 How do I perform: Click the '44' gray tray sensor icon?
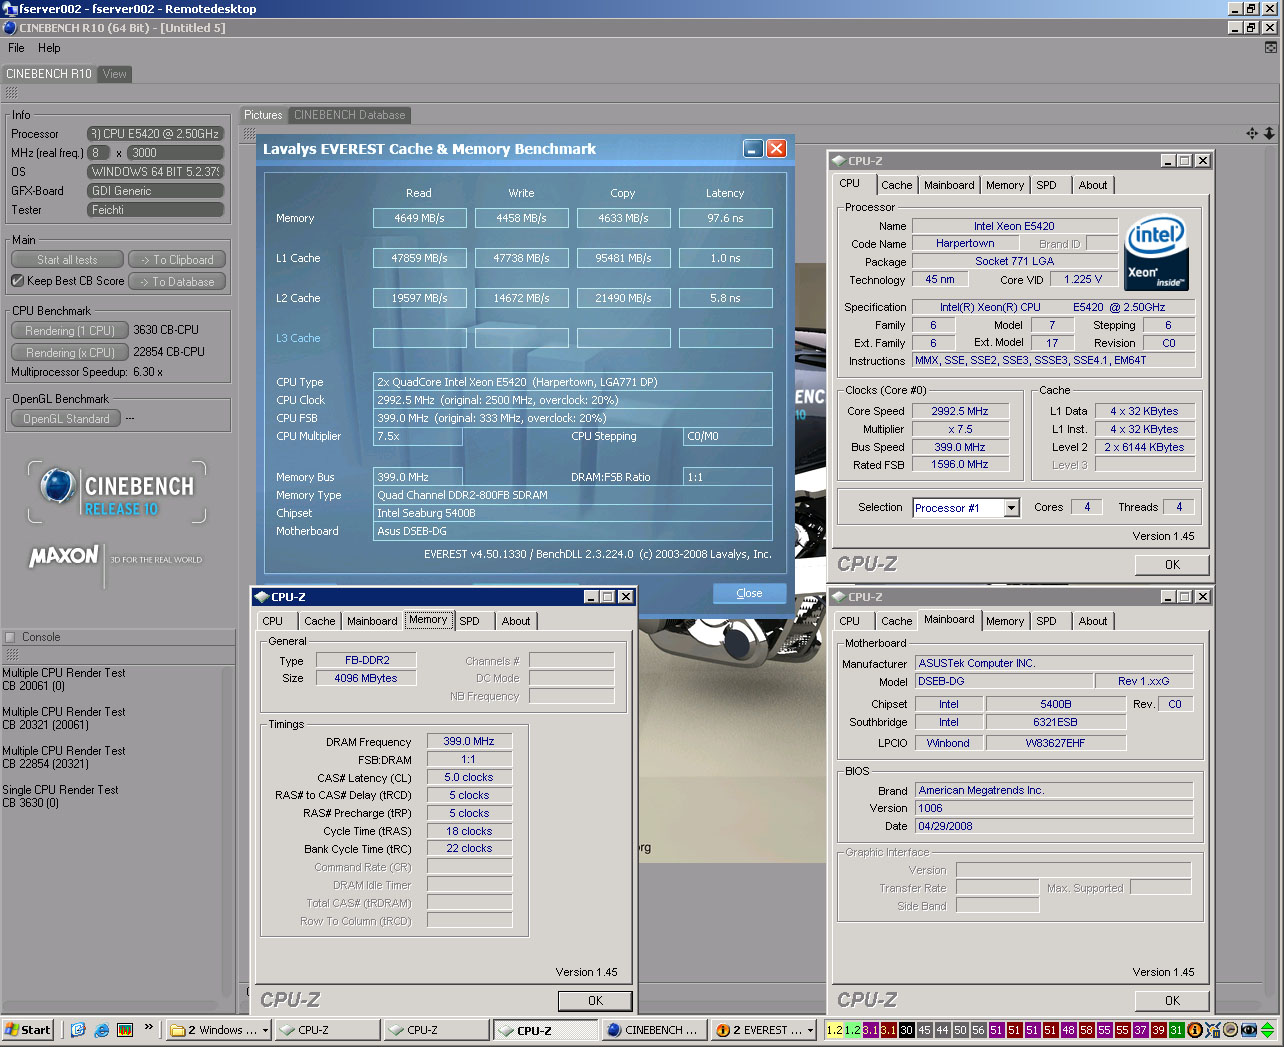pyautogui.click(x=942, y=1029)
